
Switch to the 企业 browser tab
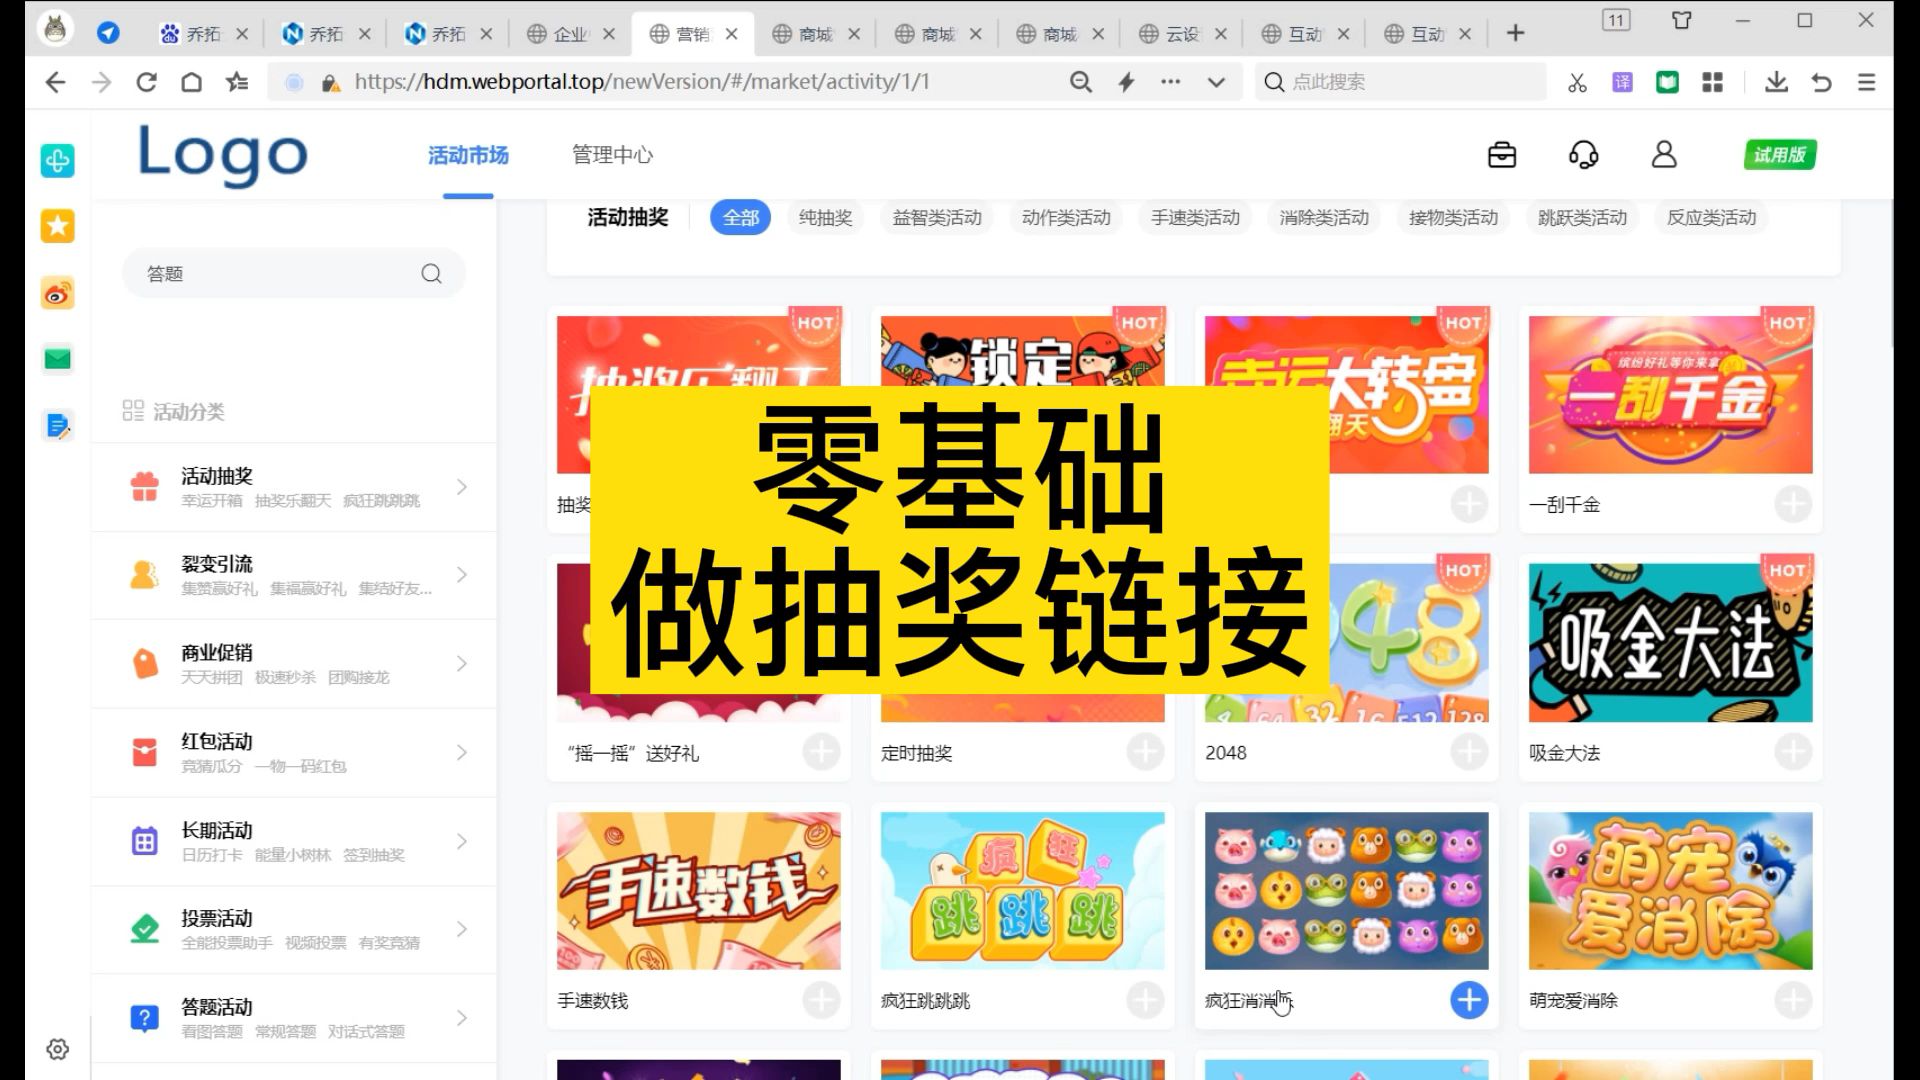(x=572, y=34)
